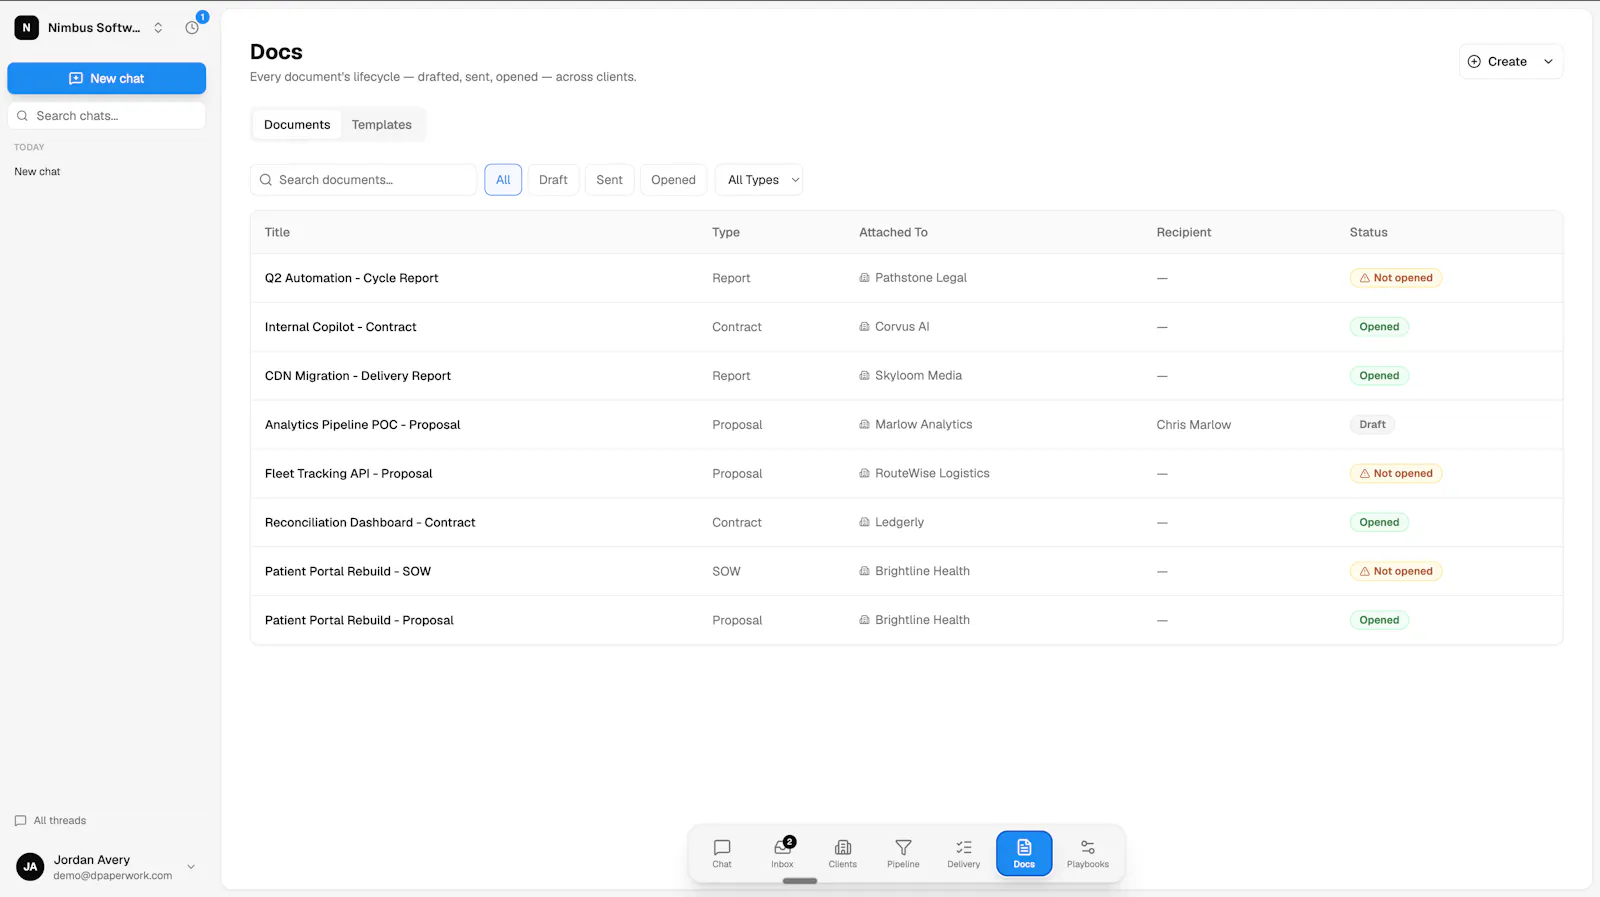Click Not opened badge for Fleet Tracking API
This screenshot has width=1600, height=897.
(x=1396, y=474)
